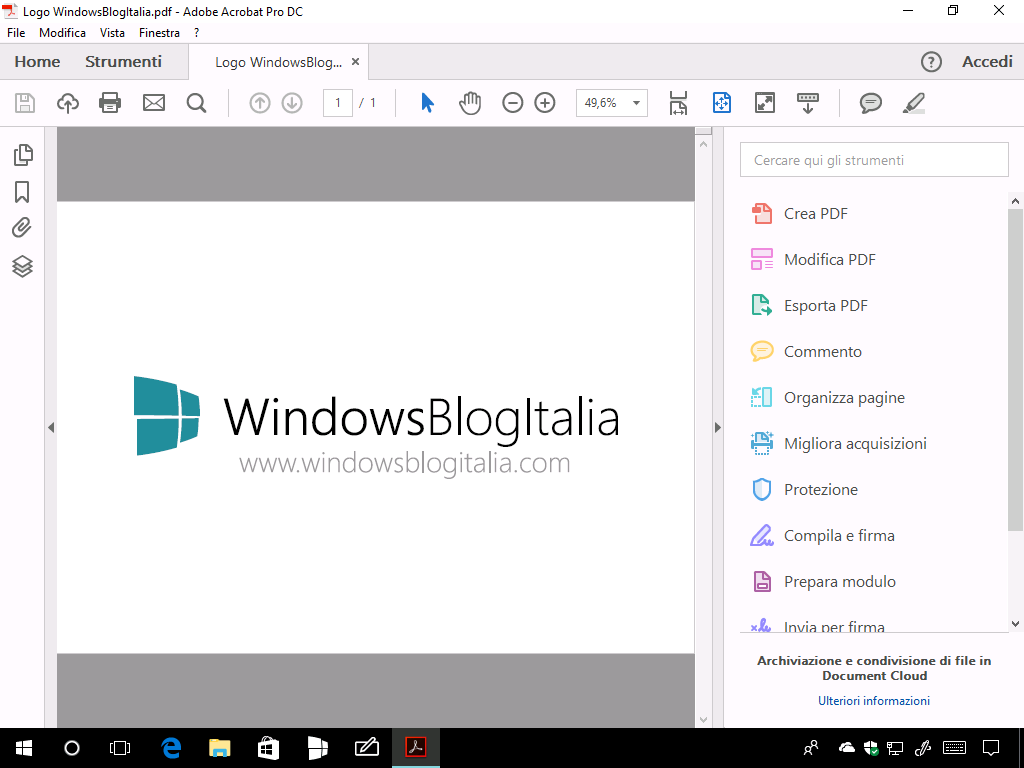1024x768 pixels.
Task: Collapse the right tools pane arrow
Action: click(717, 428)
